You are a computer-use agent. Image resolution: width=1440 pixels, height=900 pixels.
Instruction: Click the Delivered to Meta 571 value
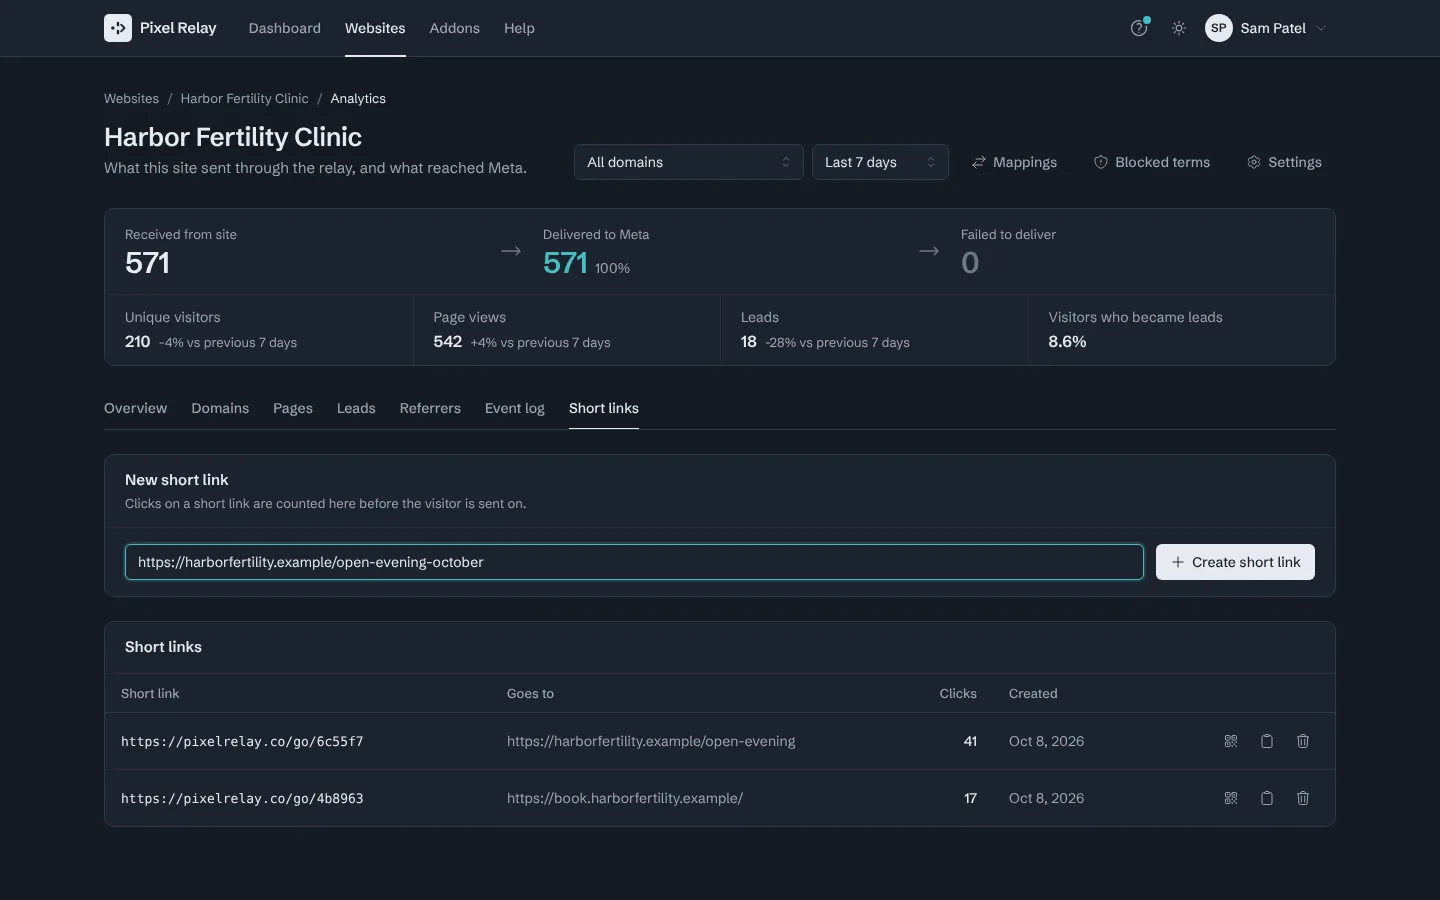[565, 263]
